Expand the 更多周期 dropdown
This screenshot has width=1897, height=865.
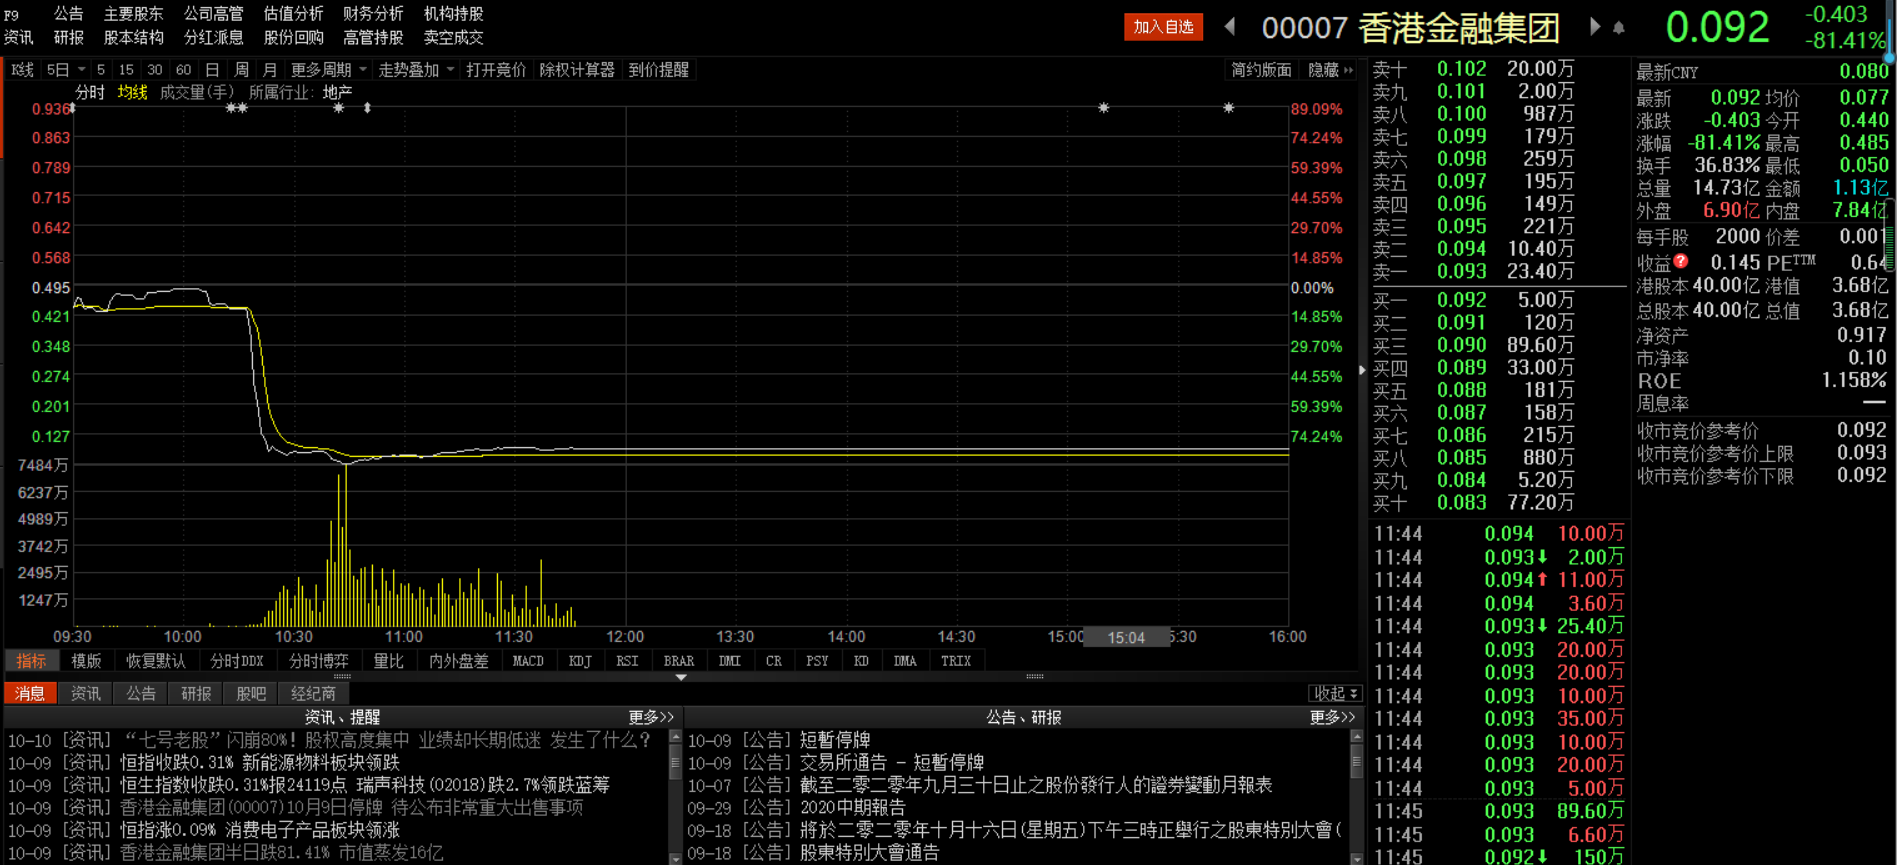329,70
